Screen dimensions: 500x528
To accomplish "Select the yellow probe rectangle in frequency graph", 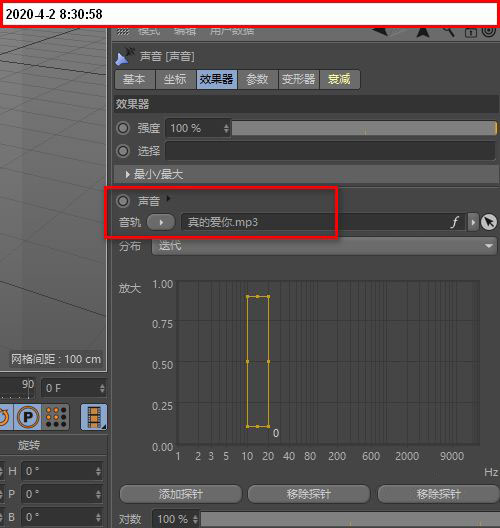I will pyautogui.click(x=258, y=361).
